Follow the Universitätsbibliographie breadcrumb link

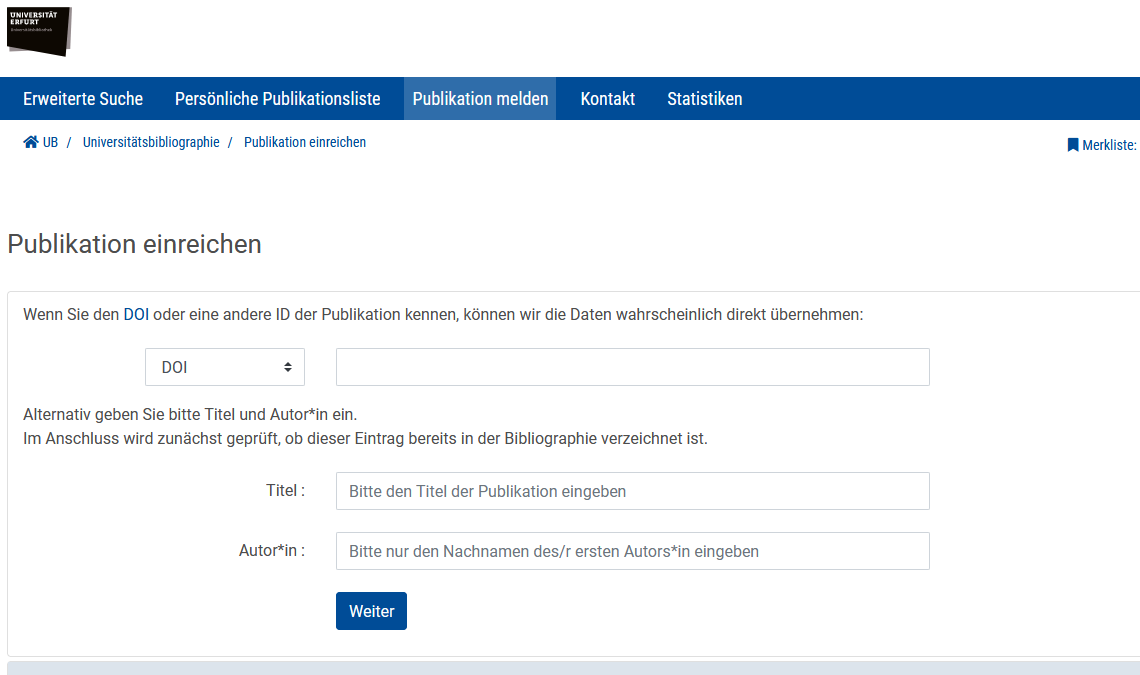(151, 143)
